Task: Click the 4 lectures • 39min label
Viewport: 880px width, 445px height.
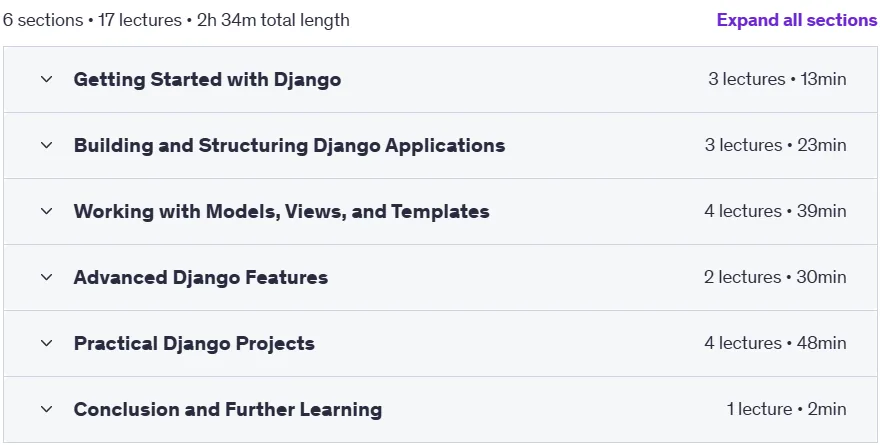Action: [x=775, y=211]
